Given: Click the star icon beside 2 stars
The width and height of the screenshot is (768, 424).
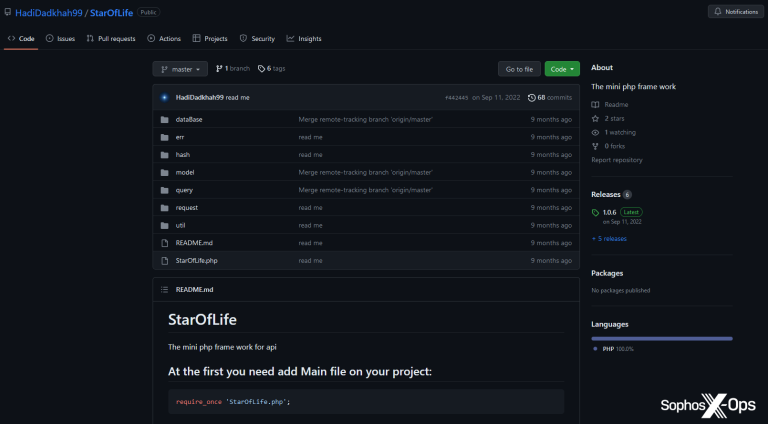Looking at the screenshot, I should coord(595,118).
